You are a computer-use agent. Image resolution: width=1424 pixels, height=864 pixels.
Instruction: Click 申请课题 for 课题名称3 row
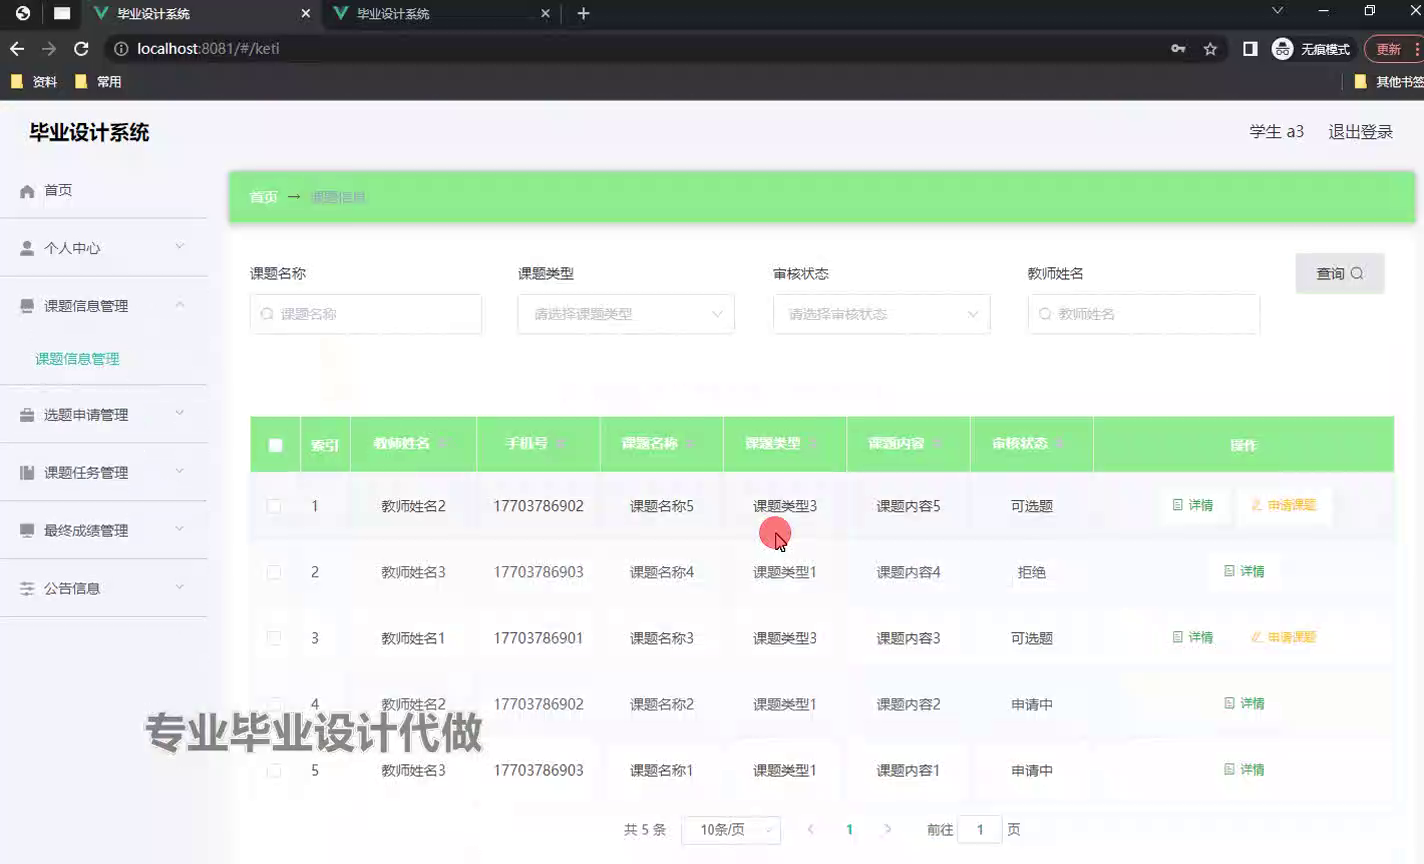click(x=1283, y=637)
